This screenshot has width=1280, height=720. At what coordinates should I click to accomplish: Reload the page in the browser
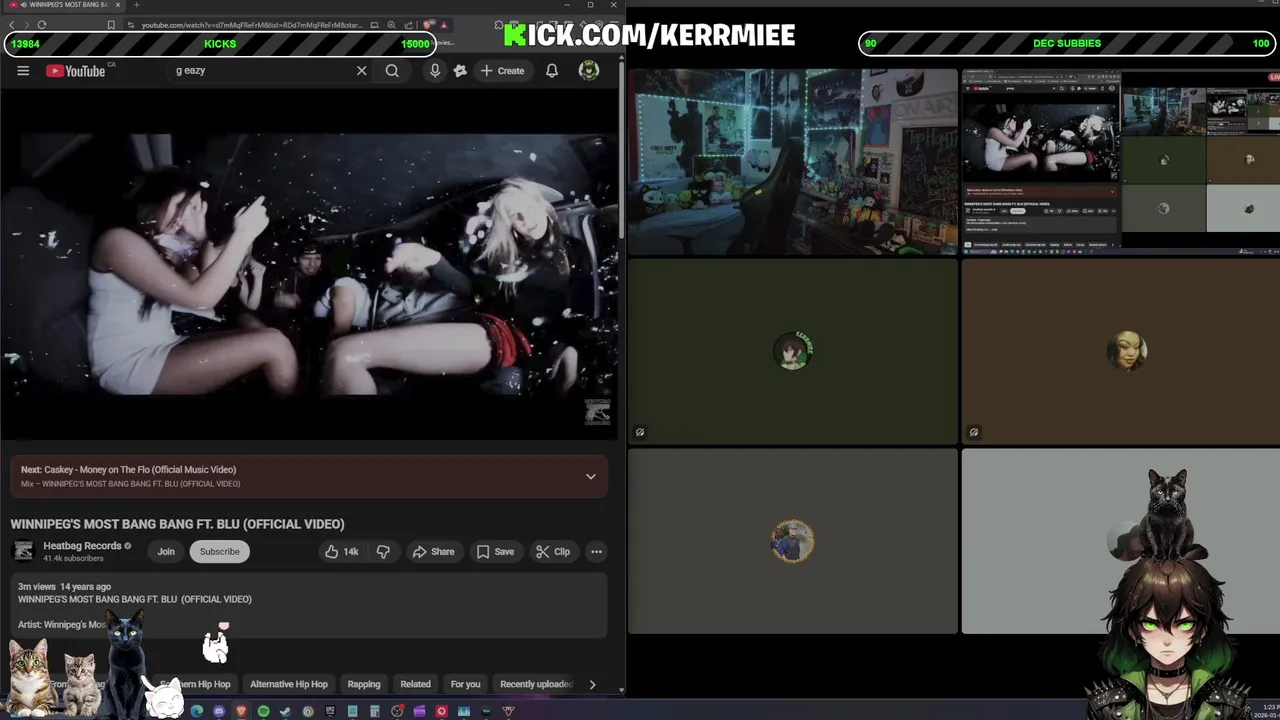41,25
